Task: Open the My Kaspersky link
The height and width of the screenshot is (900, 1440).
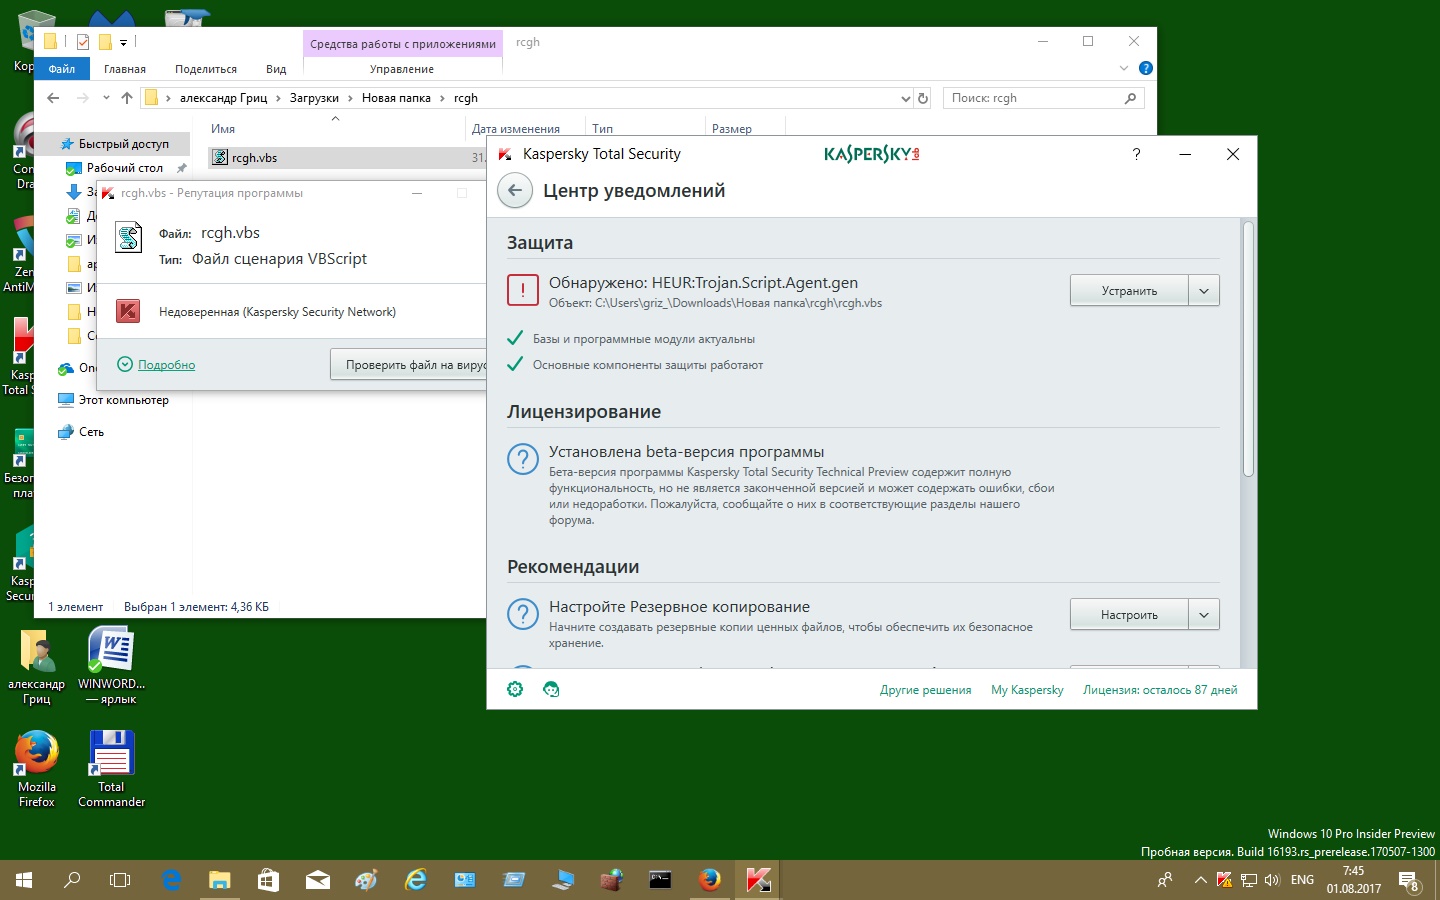Action: 1027,690
